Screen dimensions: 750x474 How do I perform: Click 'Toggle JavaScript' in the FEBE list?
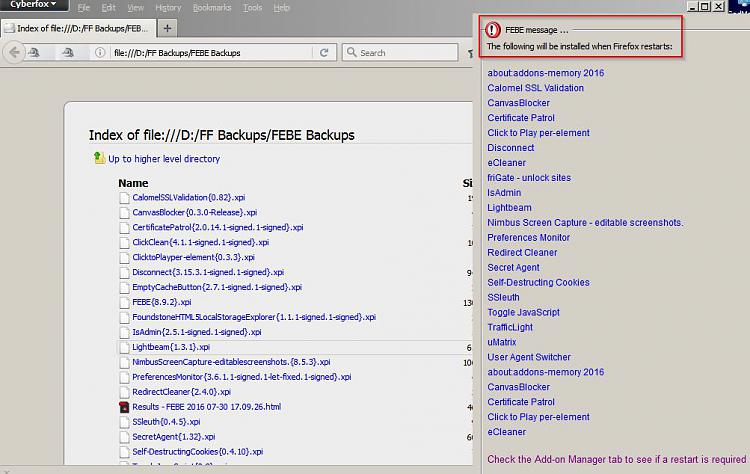click(523, 312)
